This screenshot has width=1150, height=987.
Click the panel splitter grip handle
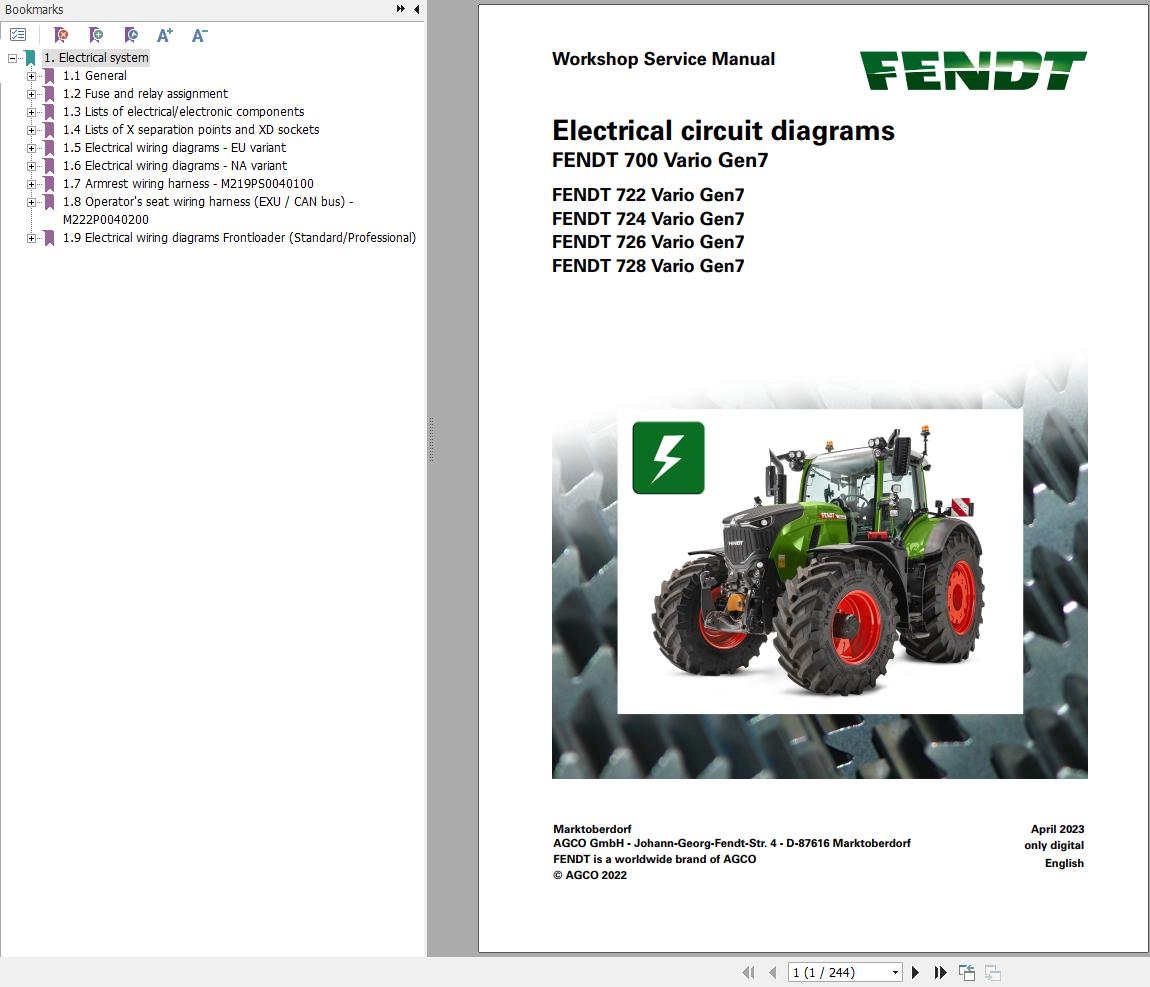[431, 439]
